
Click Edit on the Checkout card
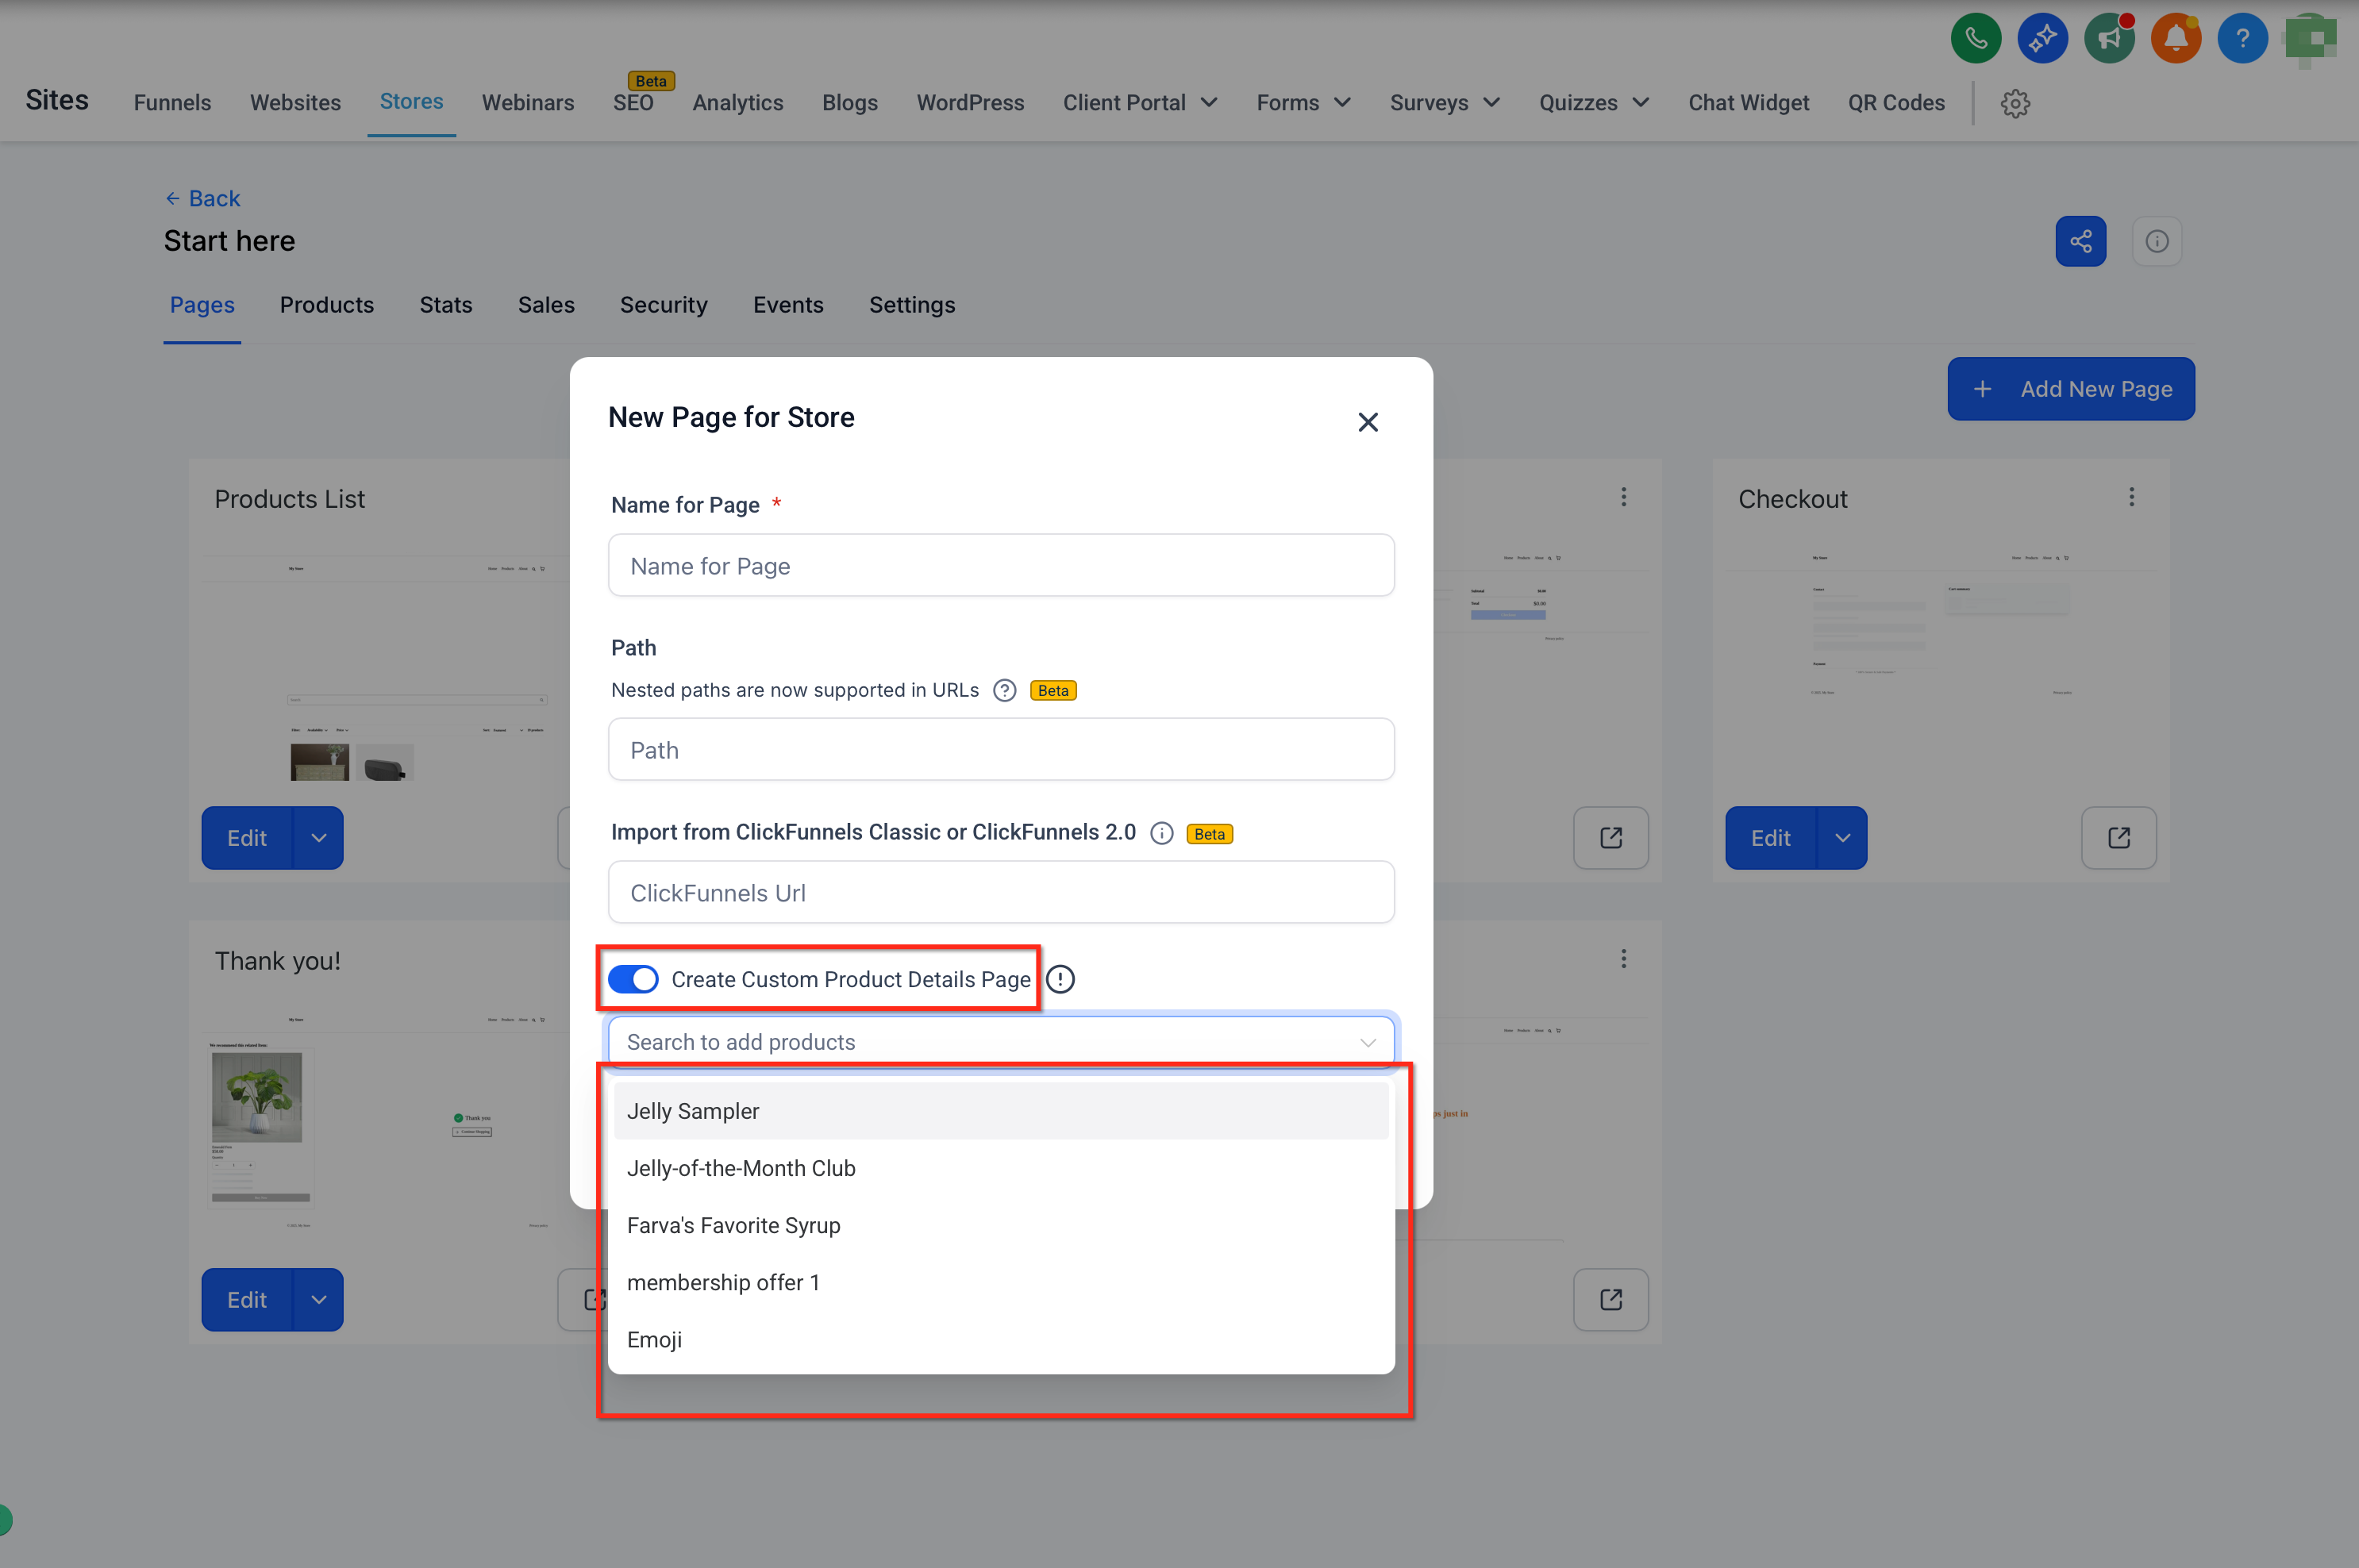point(1771,838)
